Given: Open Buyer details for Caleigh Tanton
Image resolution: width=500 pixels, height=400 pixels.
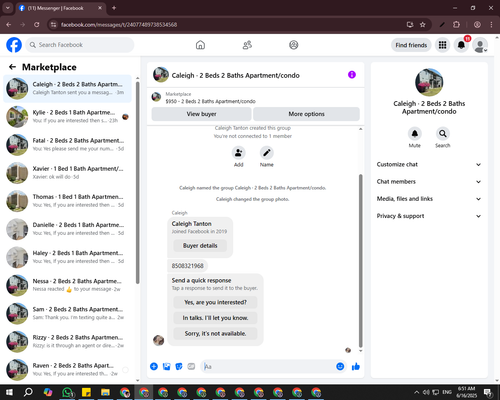Looking at the screenshot, I should [200, 246].
